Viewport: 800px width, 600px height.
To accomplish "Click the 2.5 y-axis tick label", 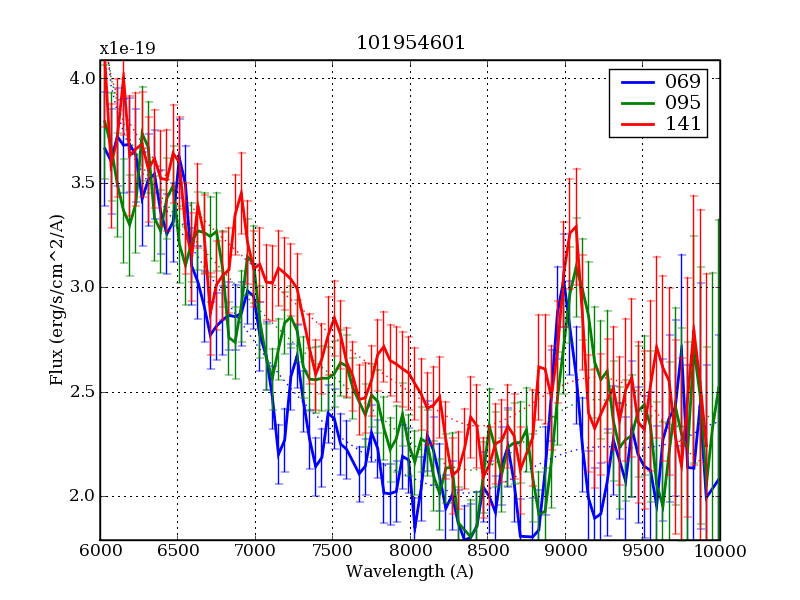I will point(82,392).
